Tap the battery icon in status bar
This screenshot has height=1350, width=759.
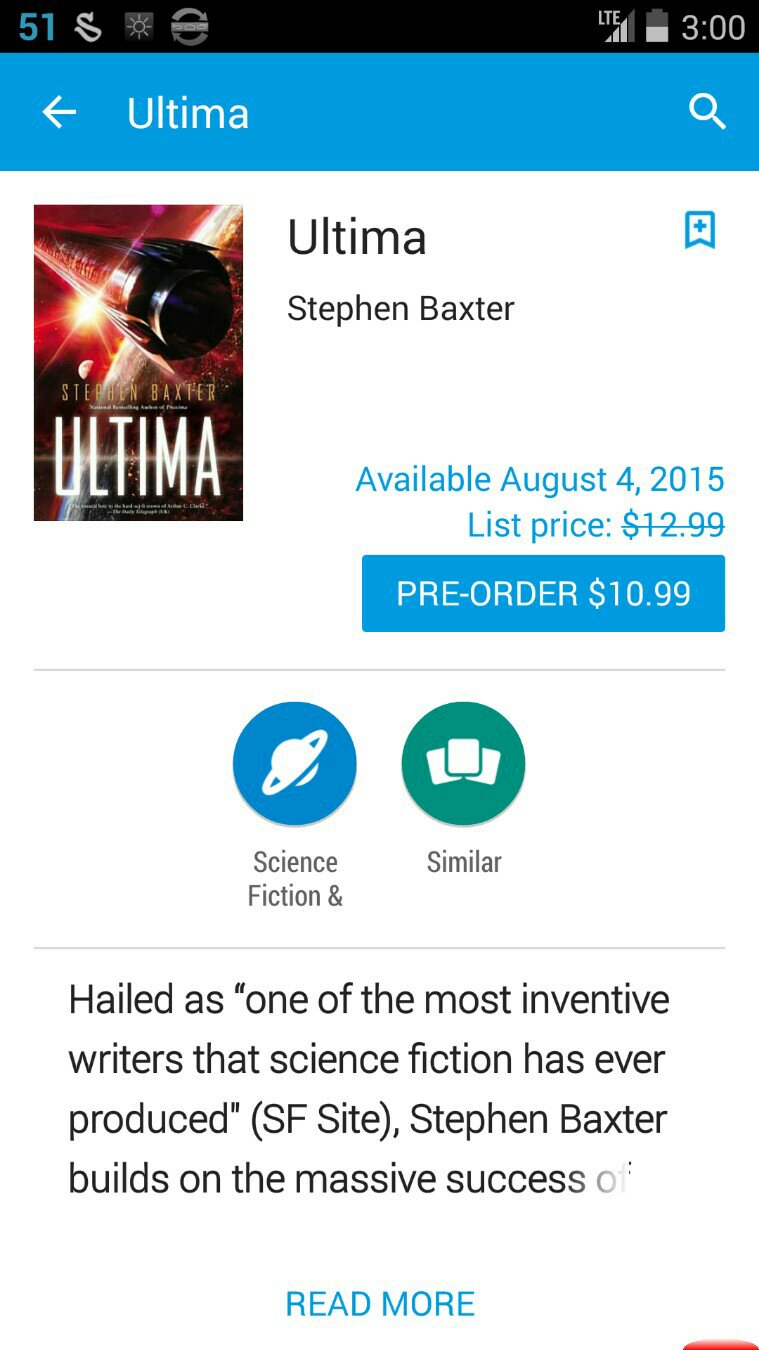pyautogui.click(x=657, y=26)
